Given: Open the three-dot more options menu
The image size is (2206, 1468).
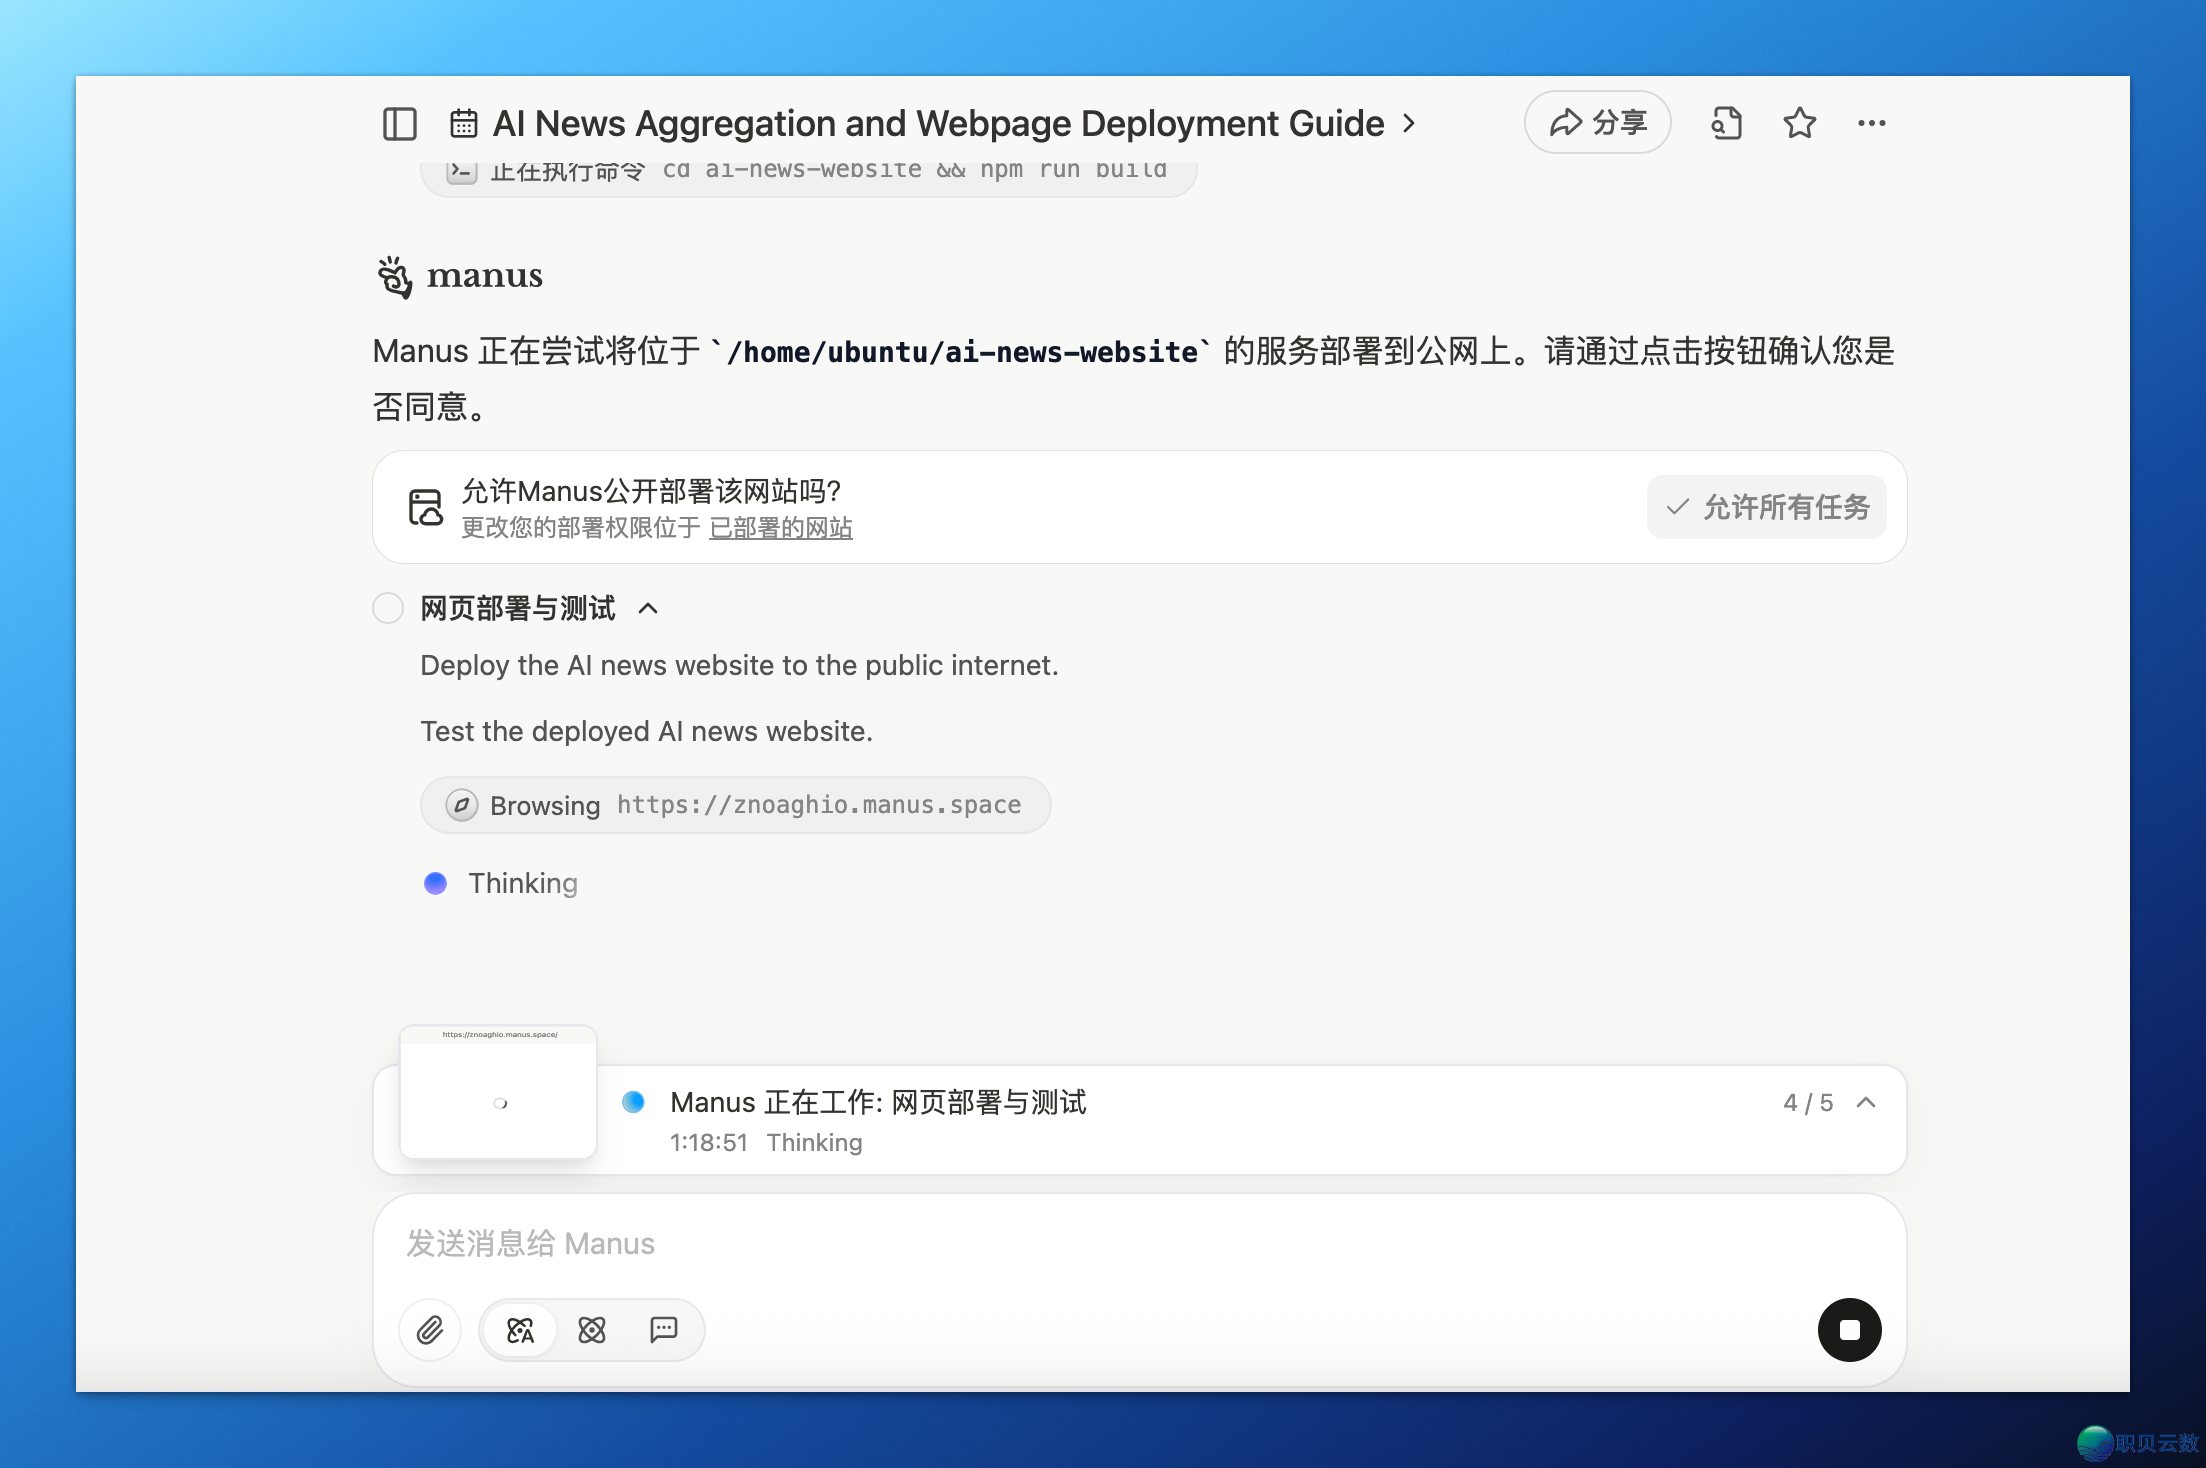Looking at the screenshot, I should click(1871, 123).
